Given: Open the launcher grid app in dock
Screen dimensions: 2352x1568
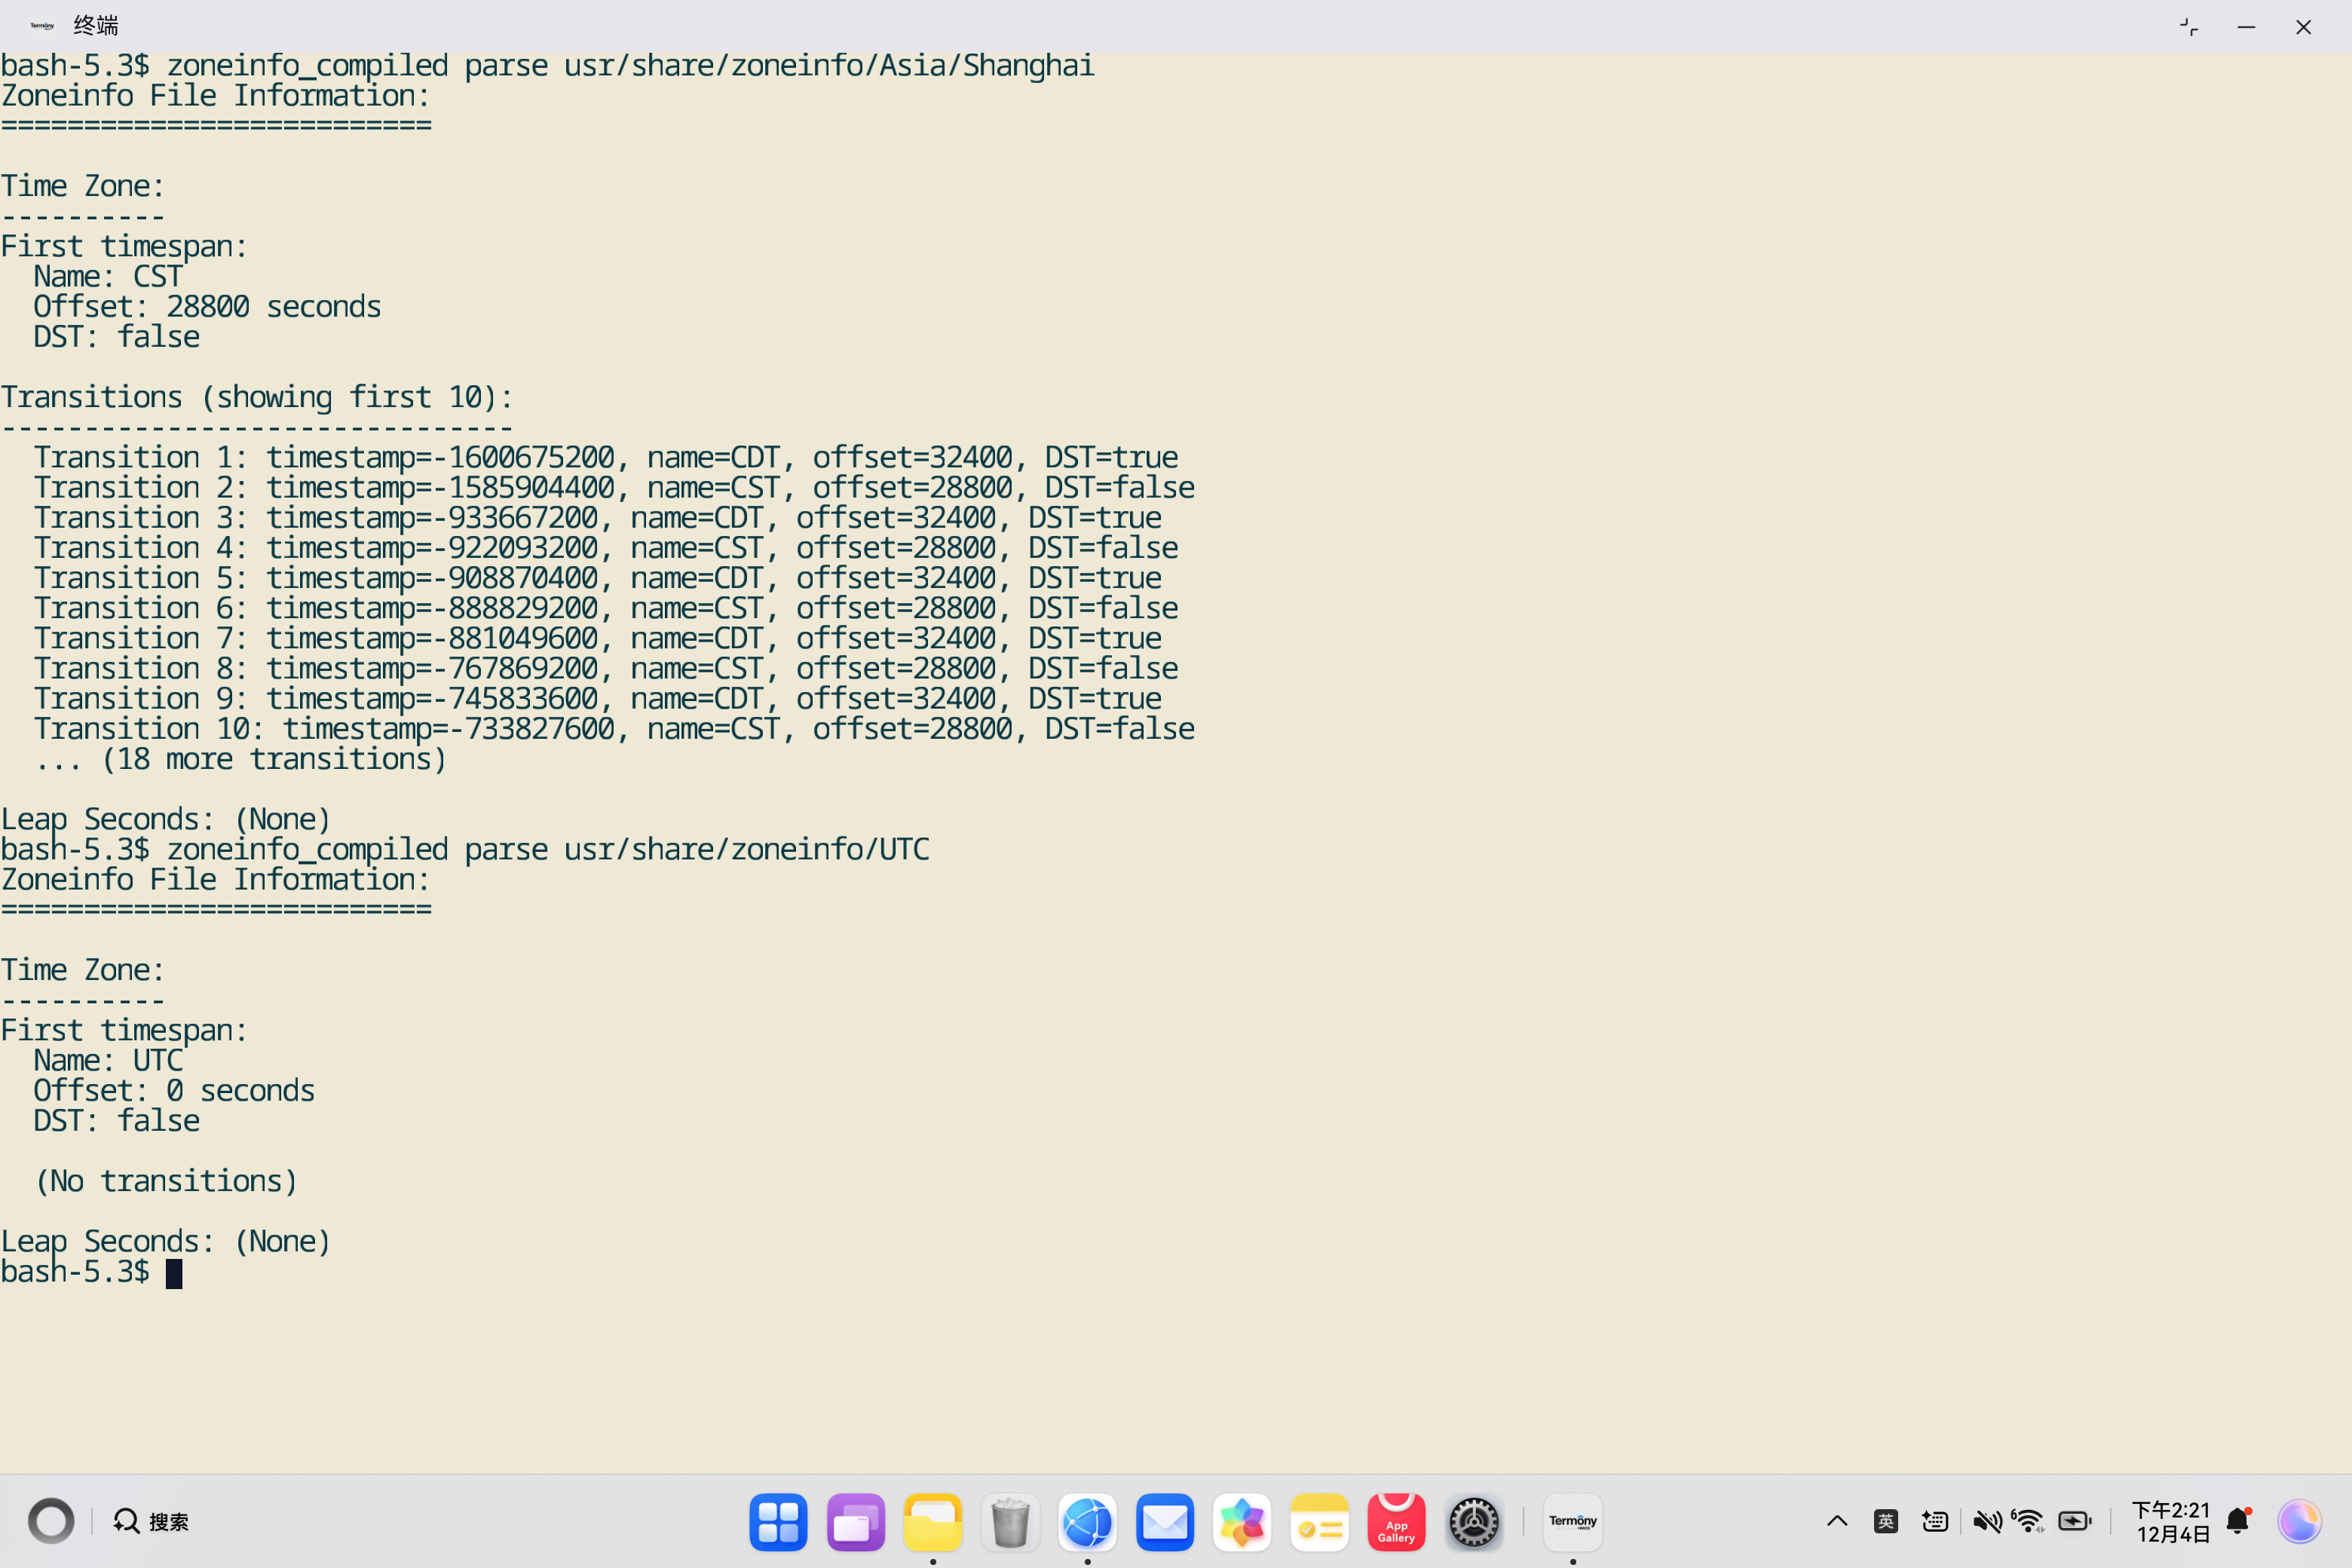Looking at the screenshot, I should coord(778,1522).
